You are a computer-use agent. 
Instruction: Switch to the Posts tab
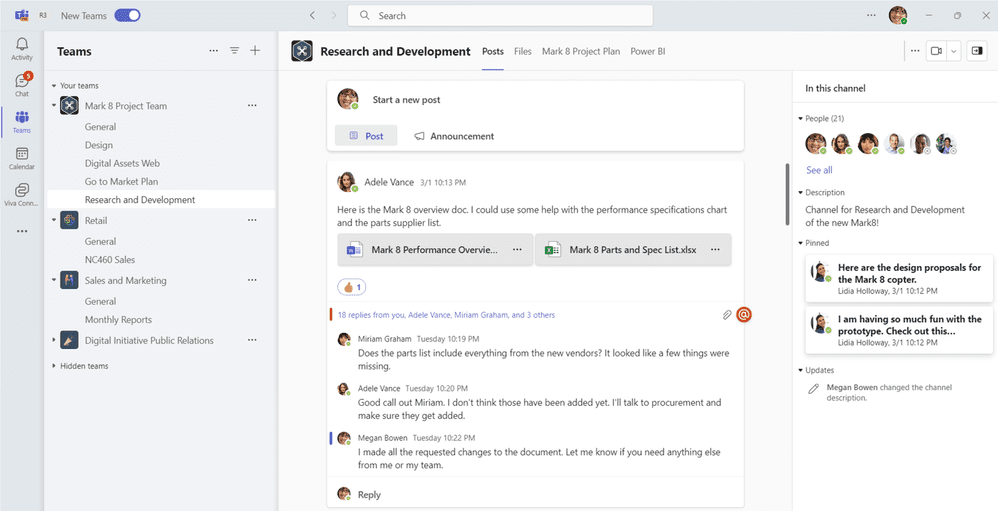tap(493, 52)
